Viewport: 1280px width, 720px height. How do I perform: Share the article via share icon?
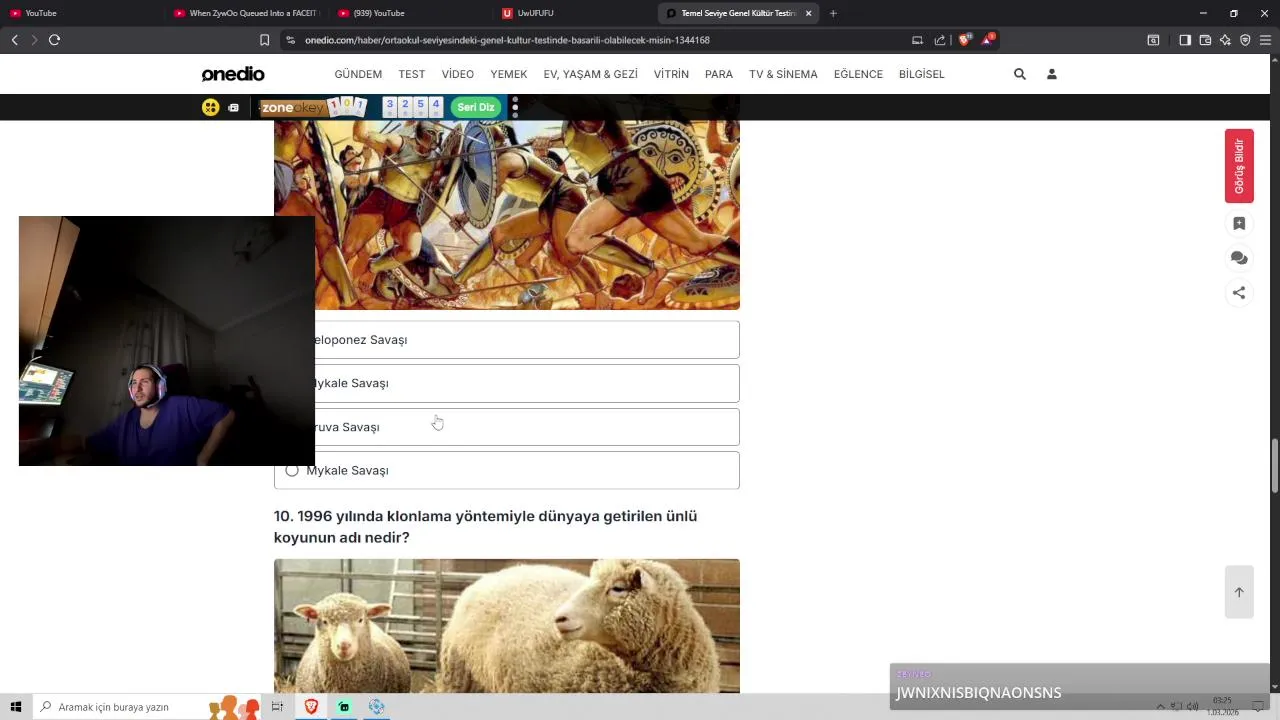(x=1239, y=293)
